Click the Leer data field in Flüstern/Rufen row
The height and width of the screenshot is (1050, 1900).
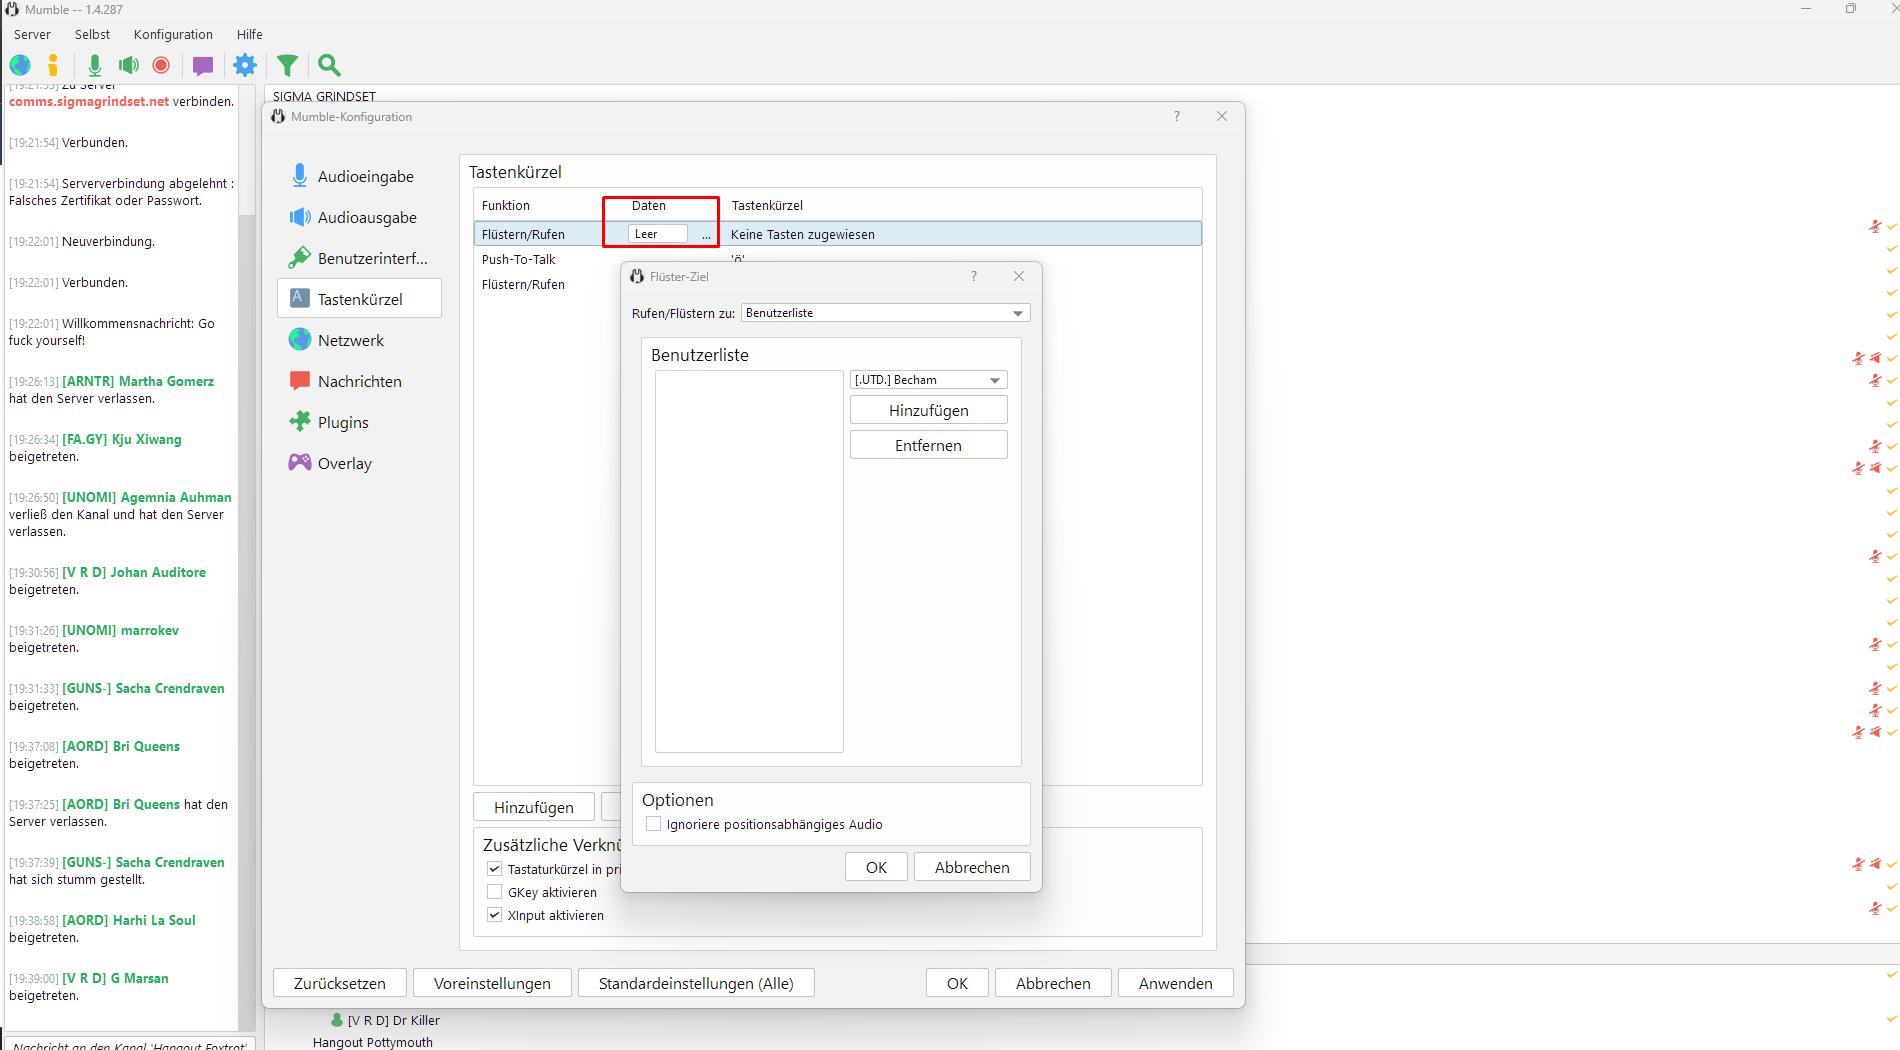pyautogui.click(x=658, y=234)
